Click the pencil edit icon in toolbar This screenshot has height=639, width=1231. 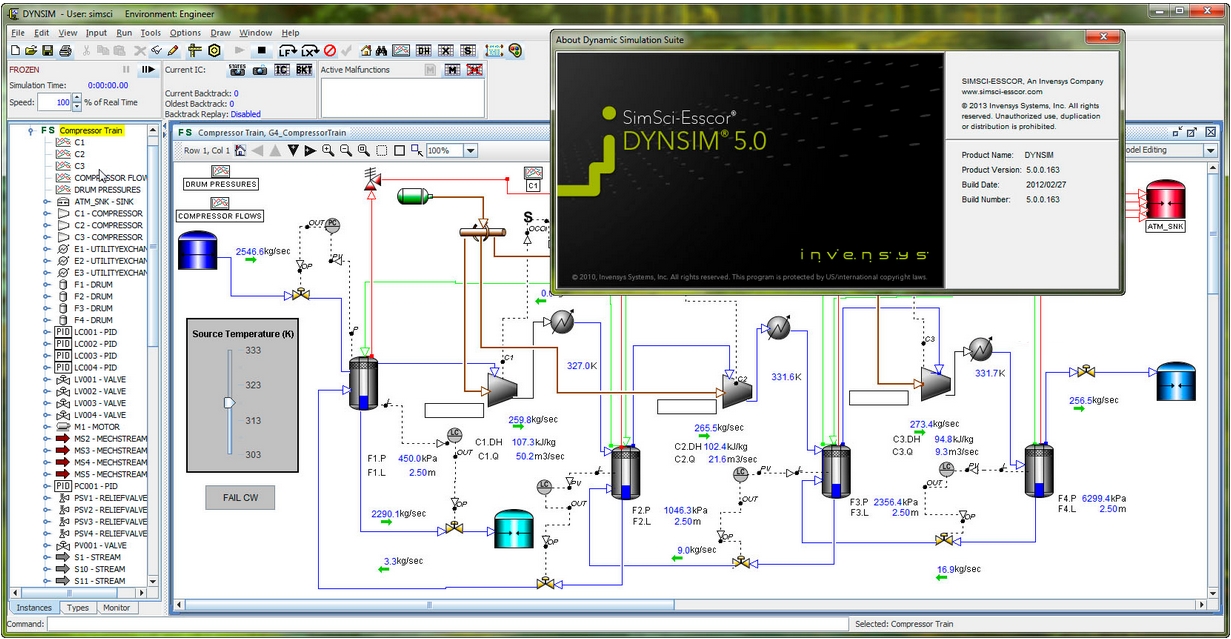pos(173,50)
